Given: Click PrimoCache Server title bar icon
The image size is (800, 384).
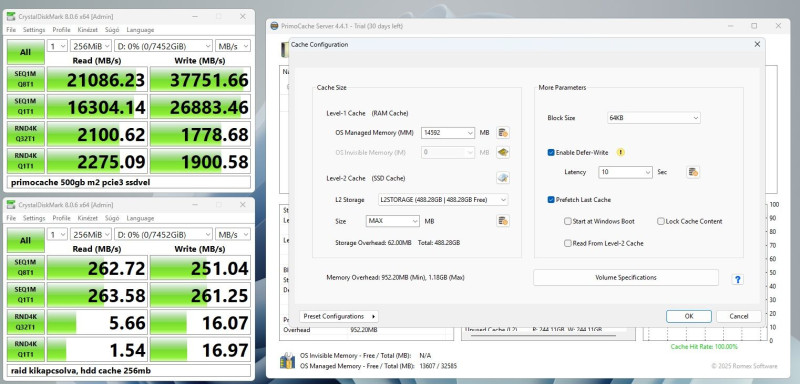Looking at the screenshot, I should pos(274,25).
